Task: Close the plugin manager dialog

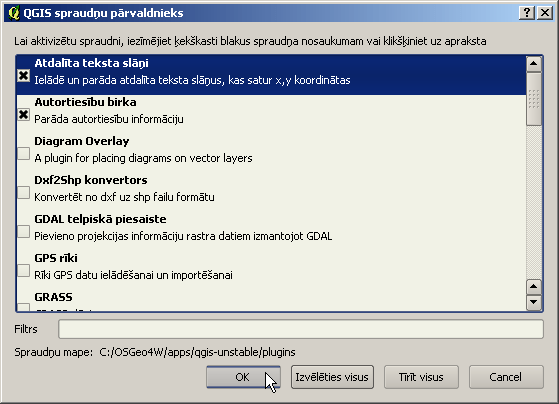Action: click(545, 13)
